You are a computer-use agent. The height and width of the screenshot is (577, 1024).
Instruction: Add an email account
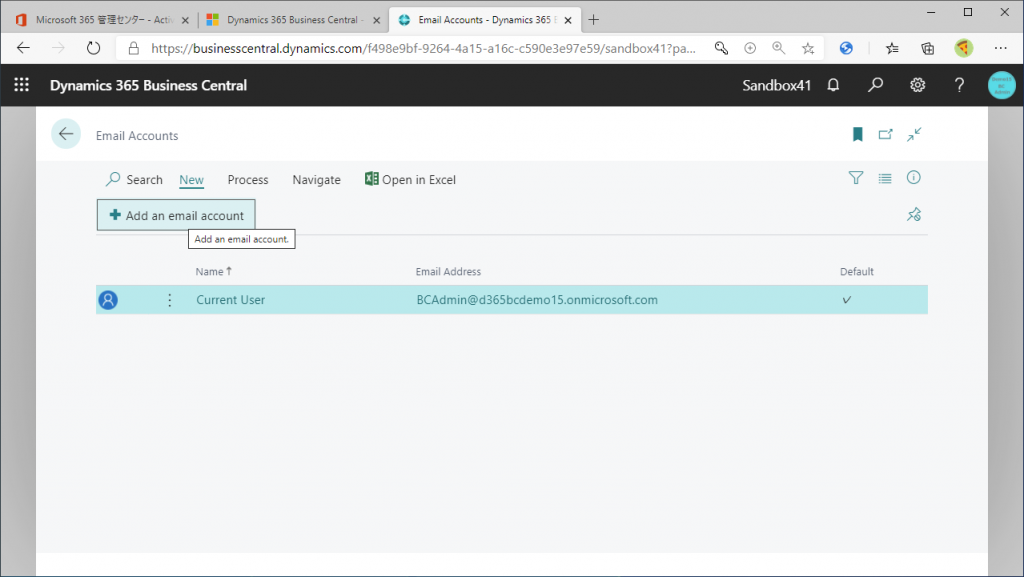176,215
